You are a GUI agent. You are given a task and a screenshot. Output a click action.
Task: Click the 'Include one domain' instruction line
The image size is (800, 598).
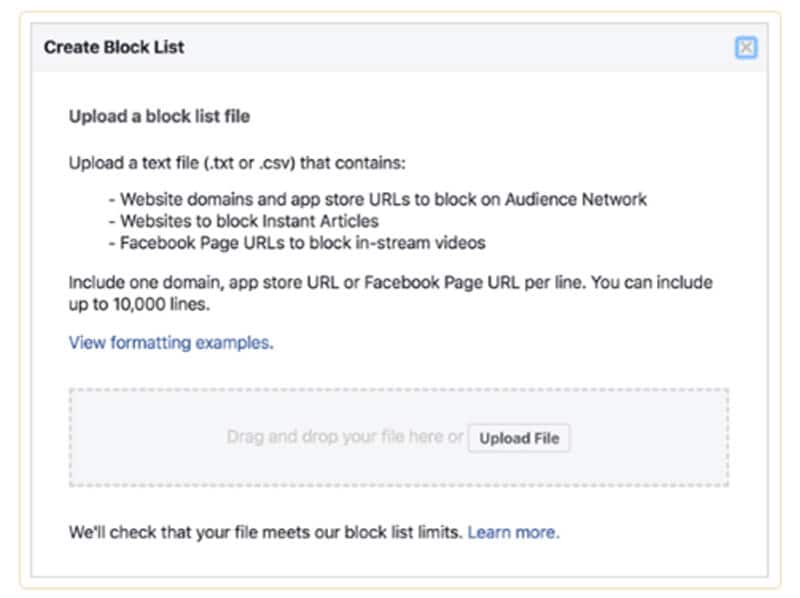[390, 283]
